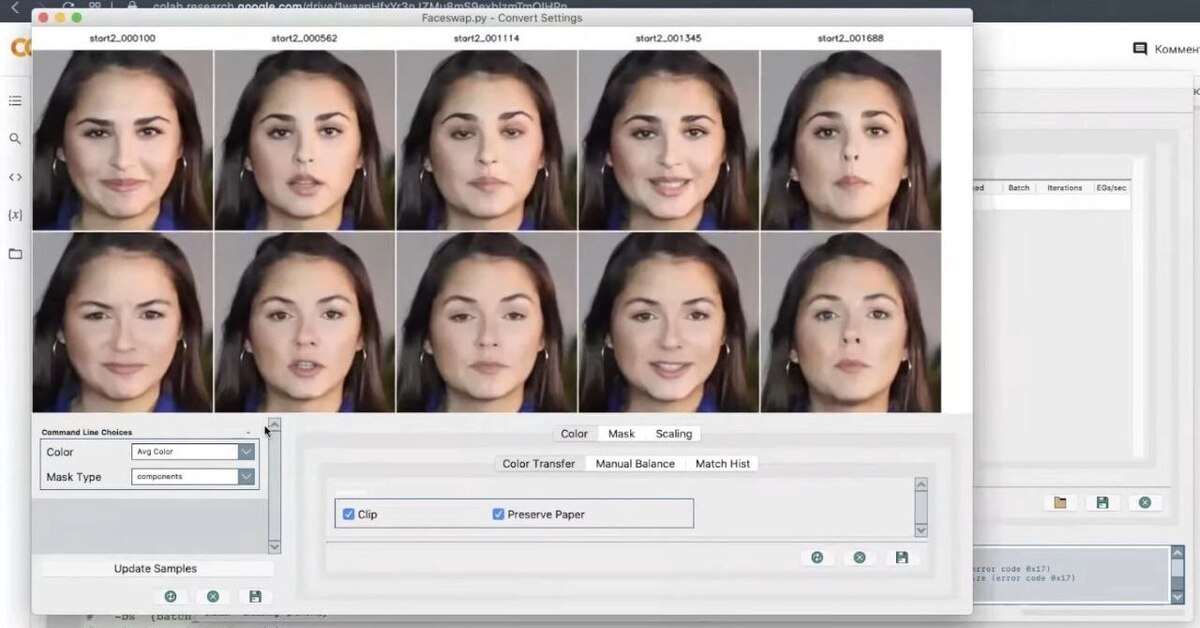Click the refresh icon under the Color Transfer panel
The height and width of the screenshot is (628, 1200).
pyautogui.click(x=817, y=557)
